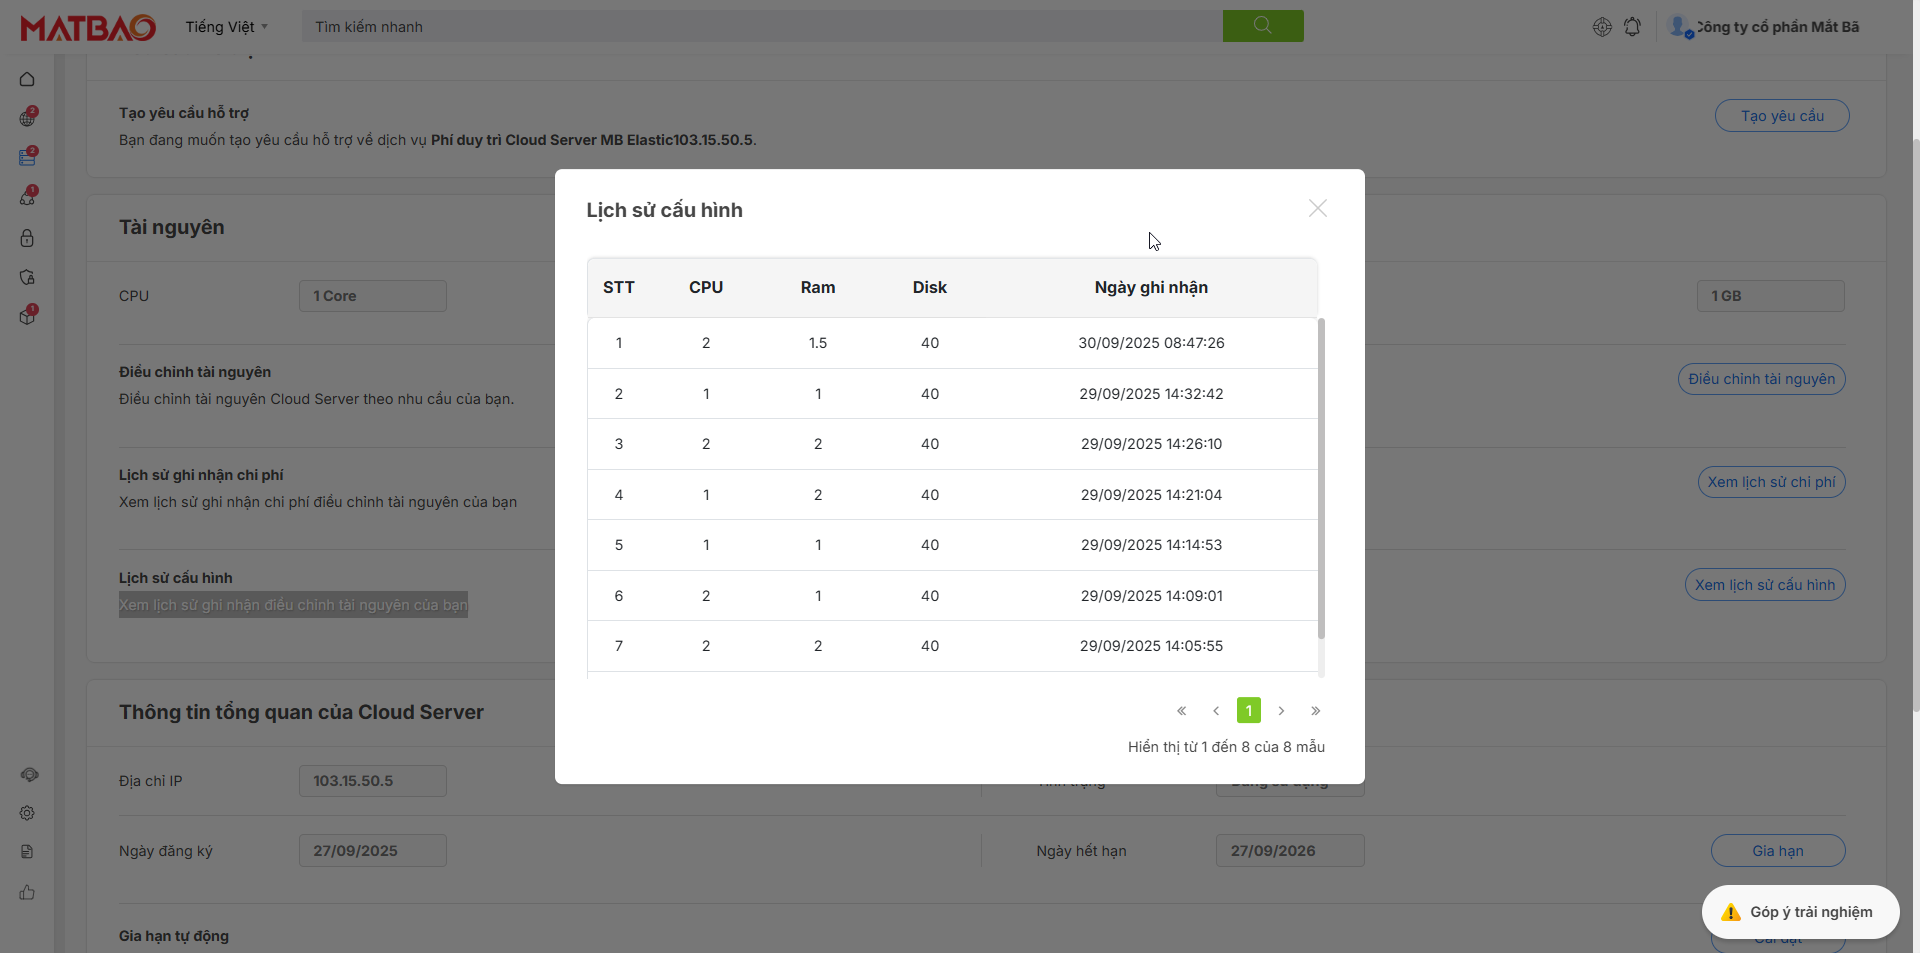The image size is (1920, 953).
Task: Expand the Tiếng Việt language dropdown
Action: point(226,27)
